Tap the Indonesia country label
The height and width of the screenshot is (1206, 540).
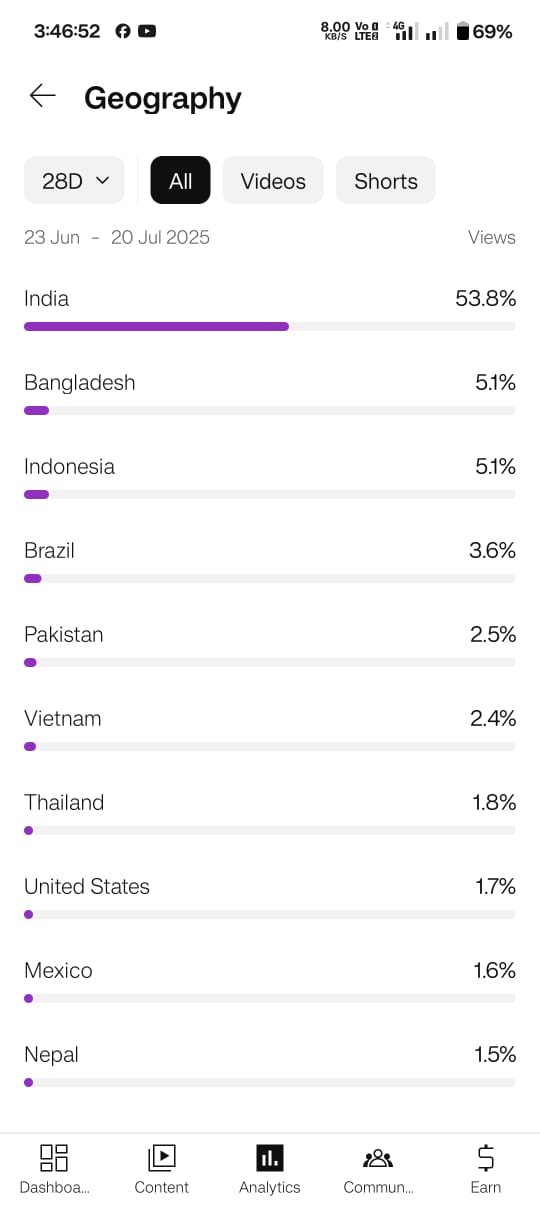click(69, 466)
